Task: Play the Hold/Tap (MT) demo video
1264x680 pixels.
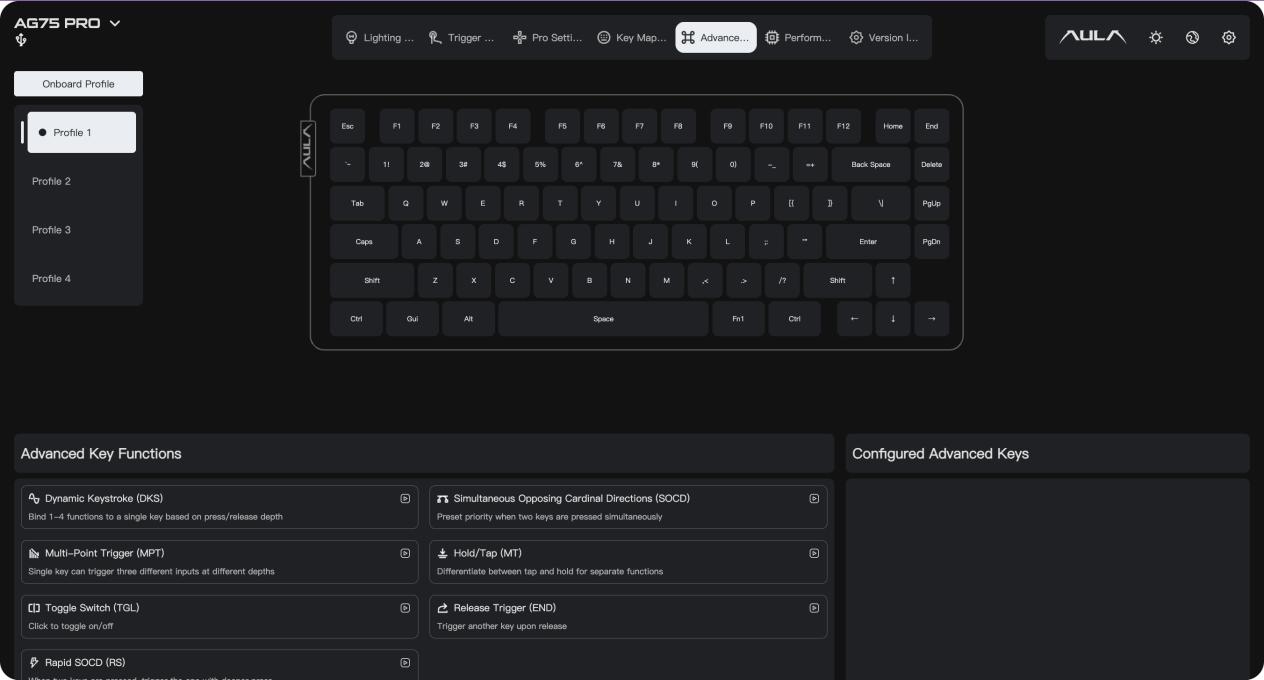Action: pyautogui.click(x=814, y=553)
